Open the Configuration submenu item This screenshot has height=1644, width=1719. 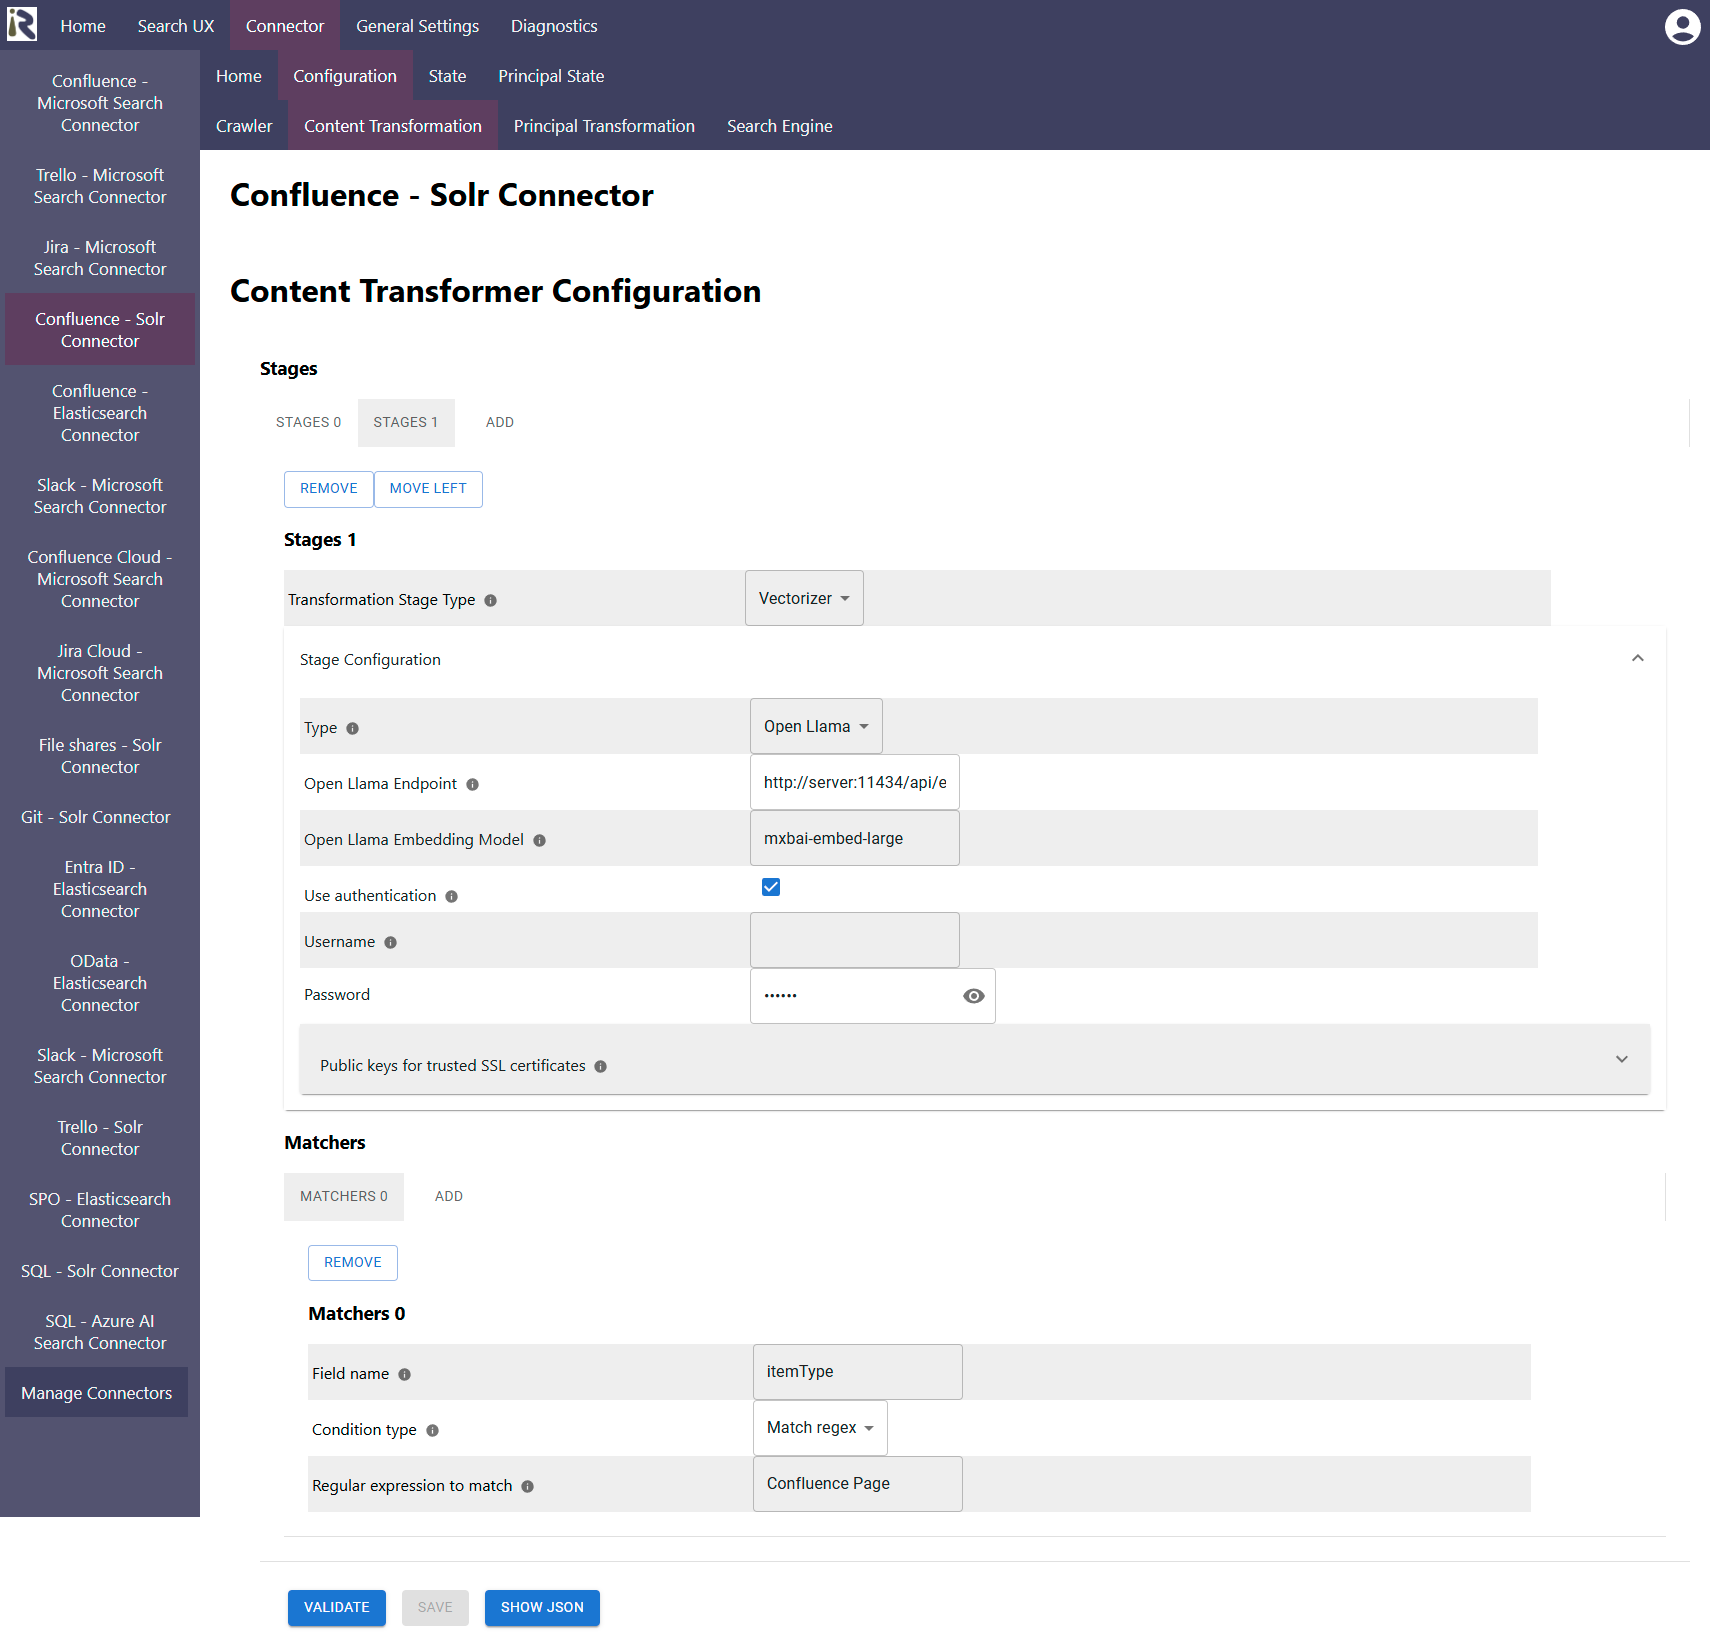tap(345, 76)
